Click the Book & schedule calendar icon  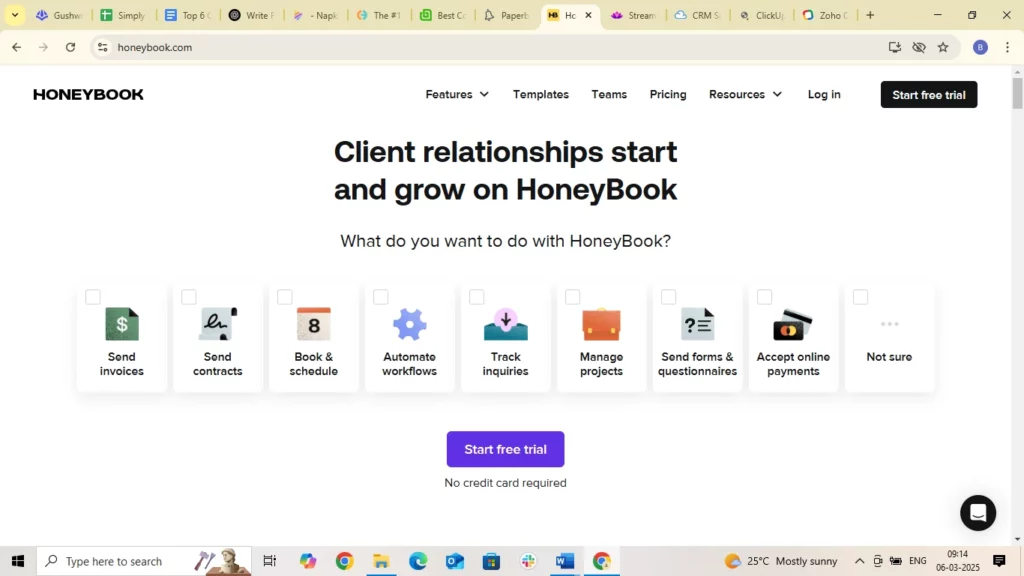point(313,323)
